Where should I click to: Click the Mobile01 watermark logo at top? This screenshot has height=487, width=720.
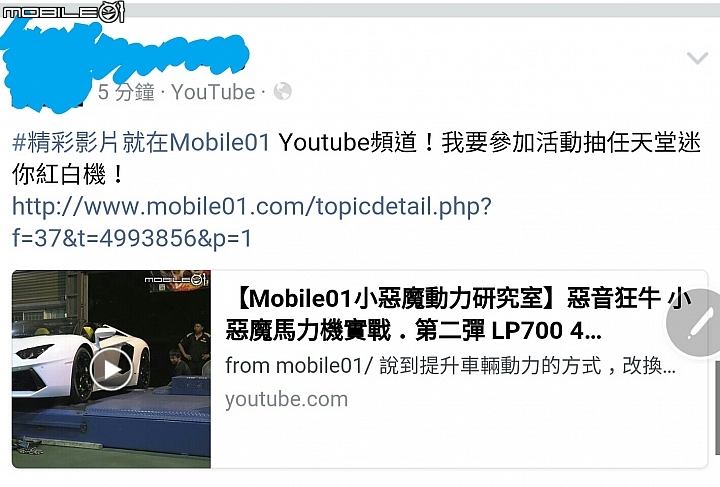pos(63,11)
